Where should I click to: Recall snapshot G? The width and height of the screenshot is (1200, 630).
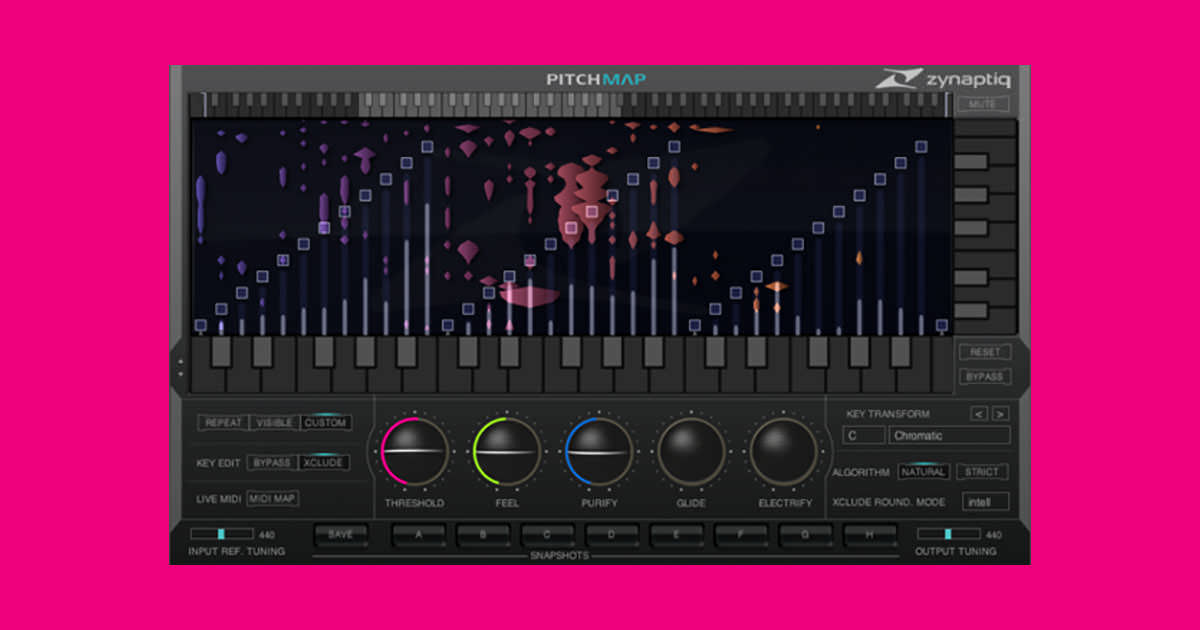pos(806,535)
